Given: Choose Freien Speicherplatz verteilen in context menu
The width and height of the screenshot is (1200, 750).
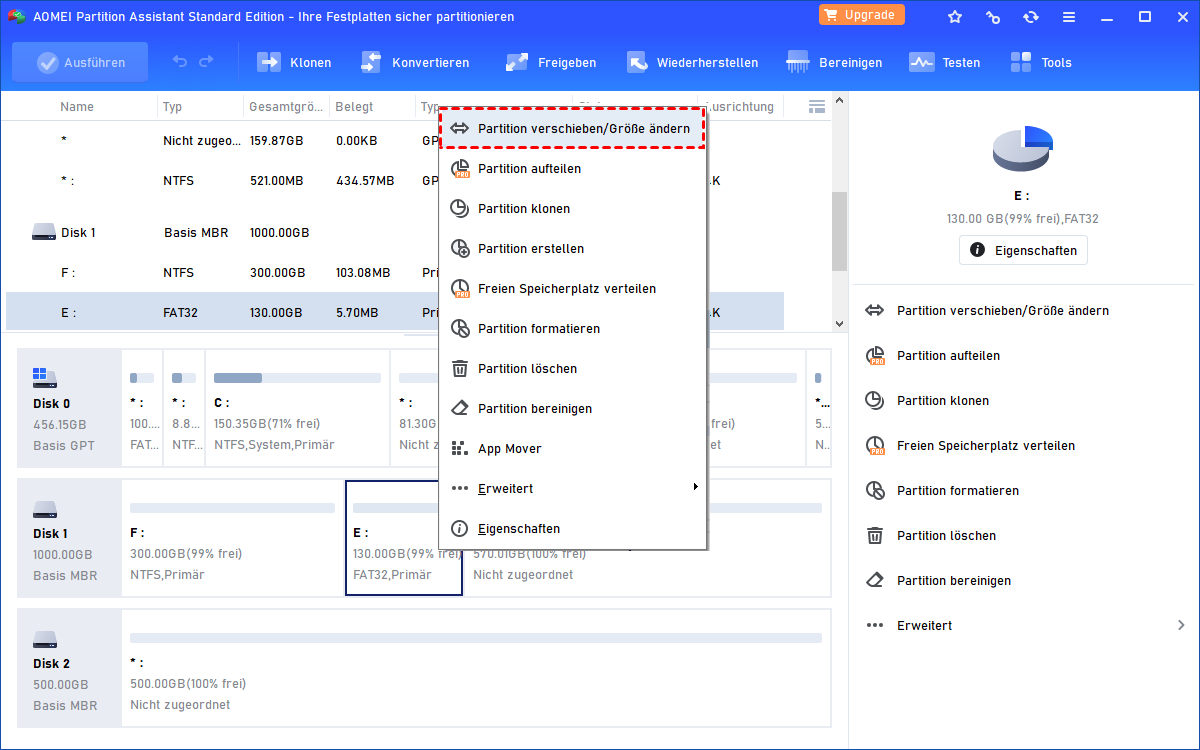Looking at the screenshot, I should (573, 289).
